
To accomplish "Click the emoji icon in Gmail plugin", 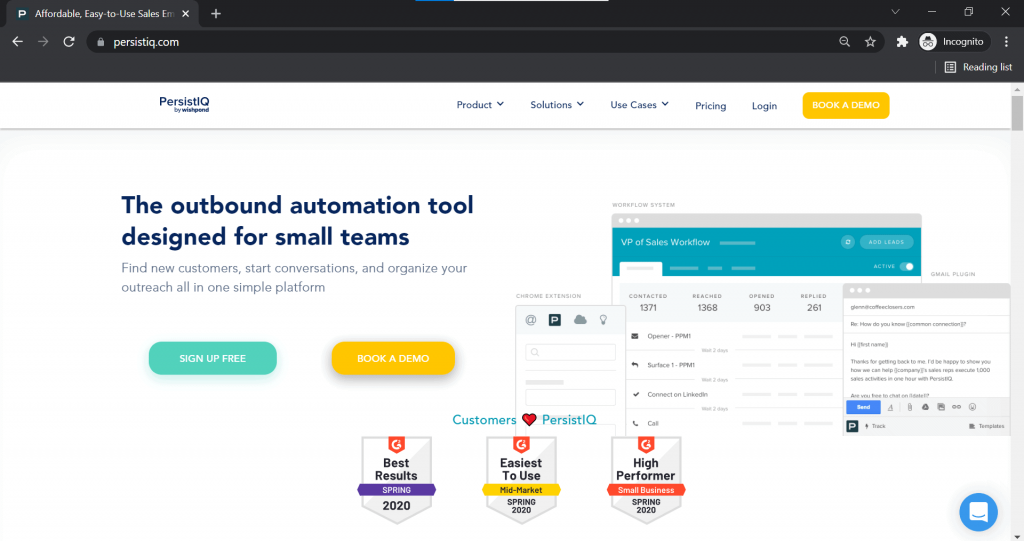I will [x=972, y=407].
